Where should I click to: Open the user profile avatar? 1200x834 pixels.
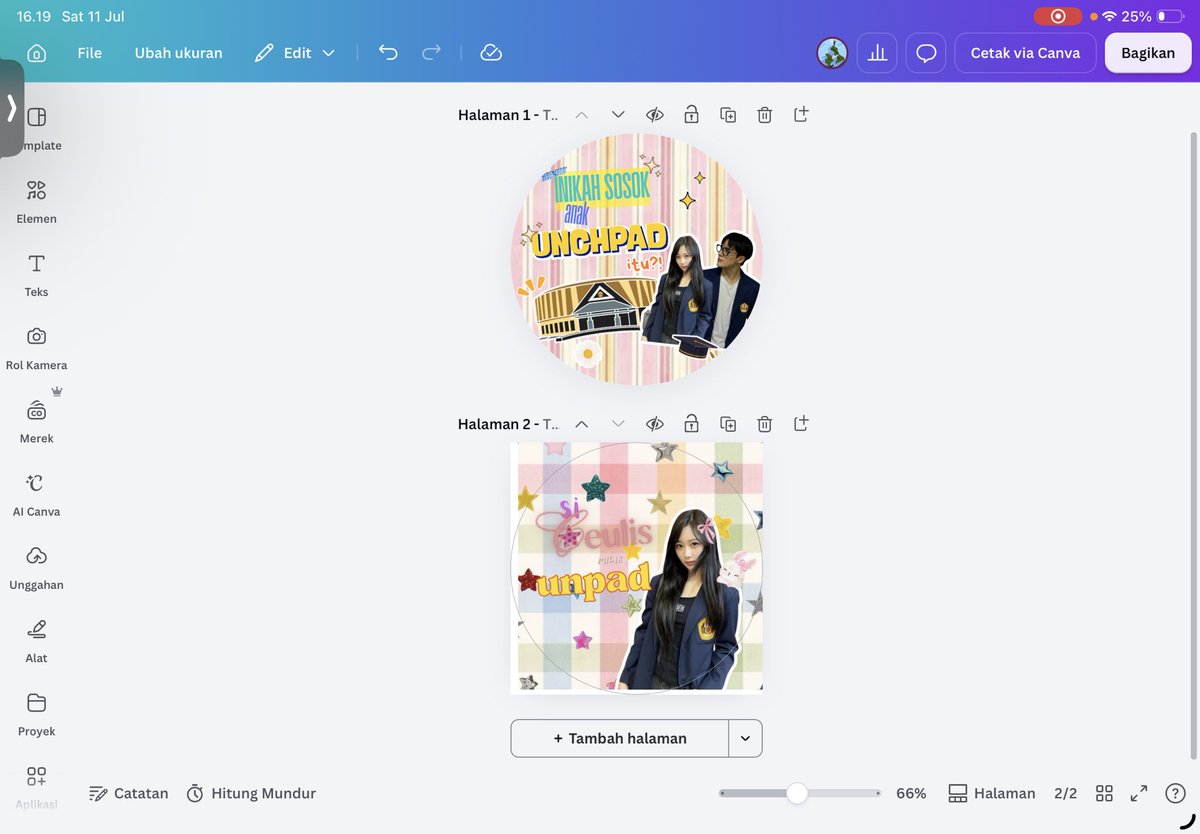point(832,53)
